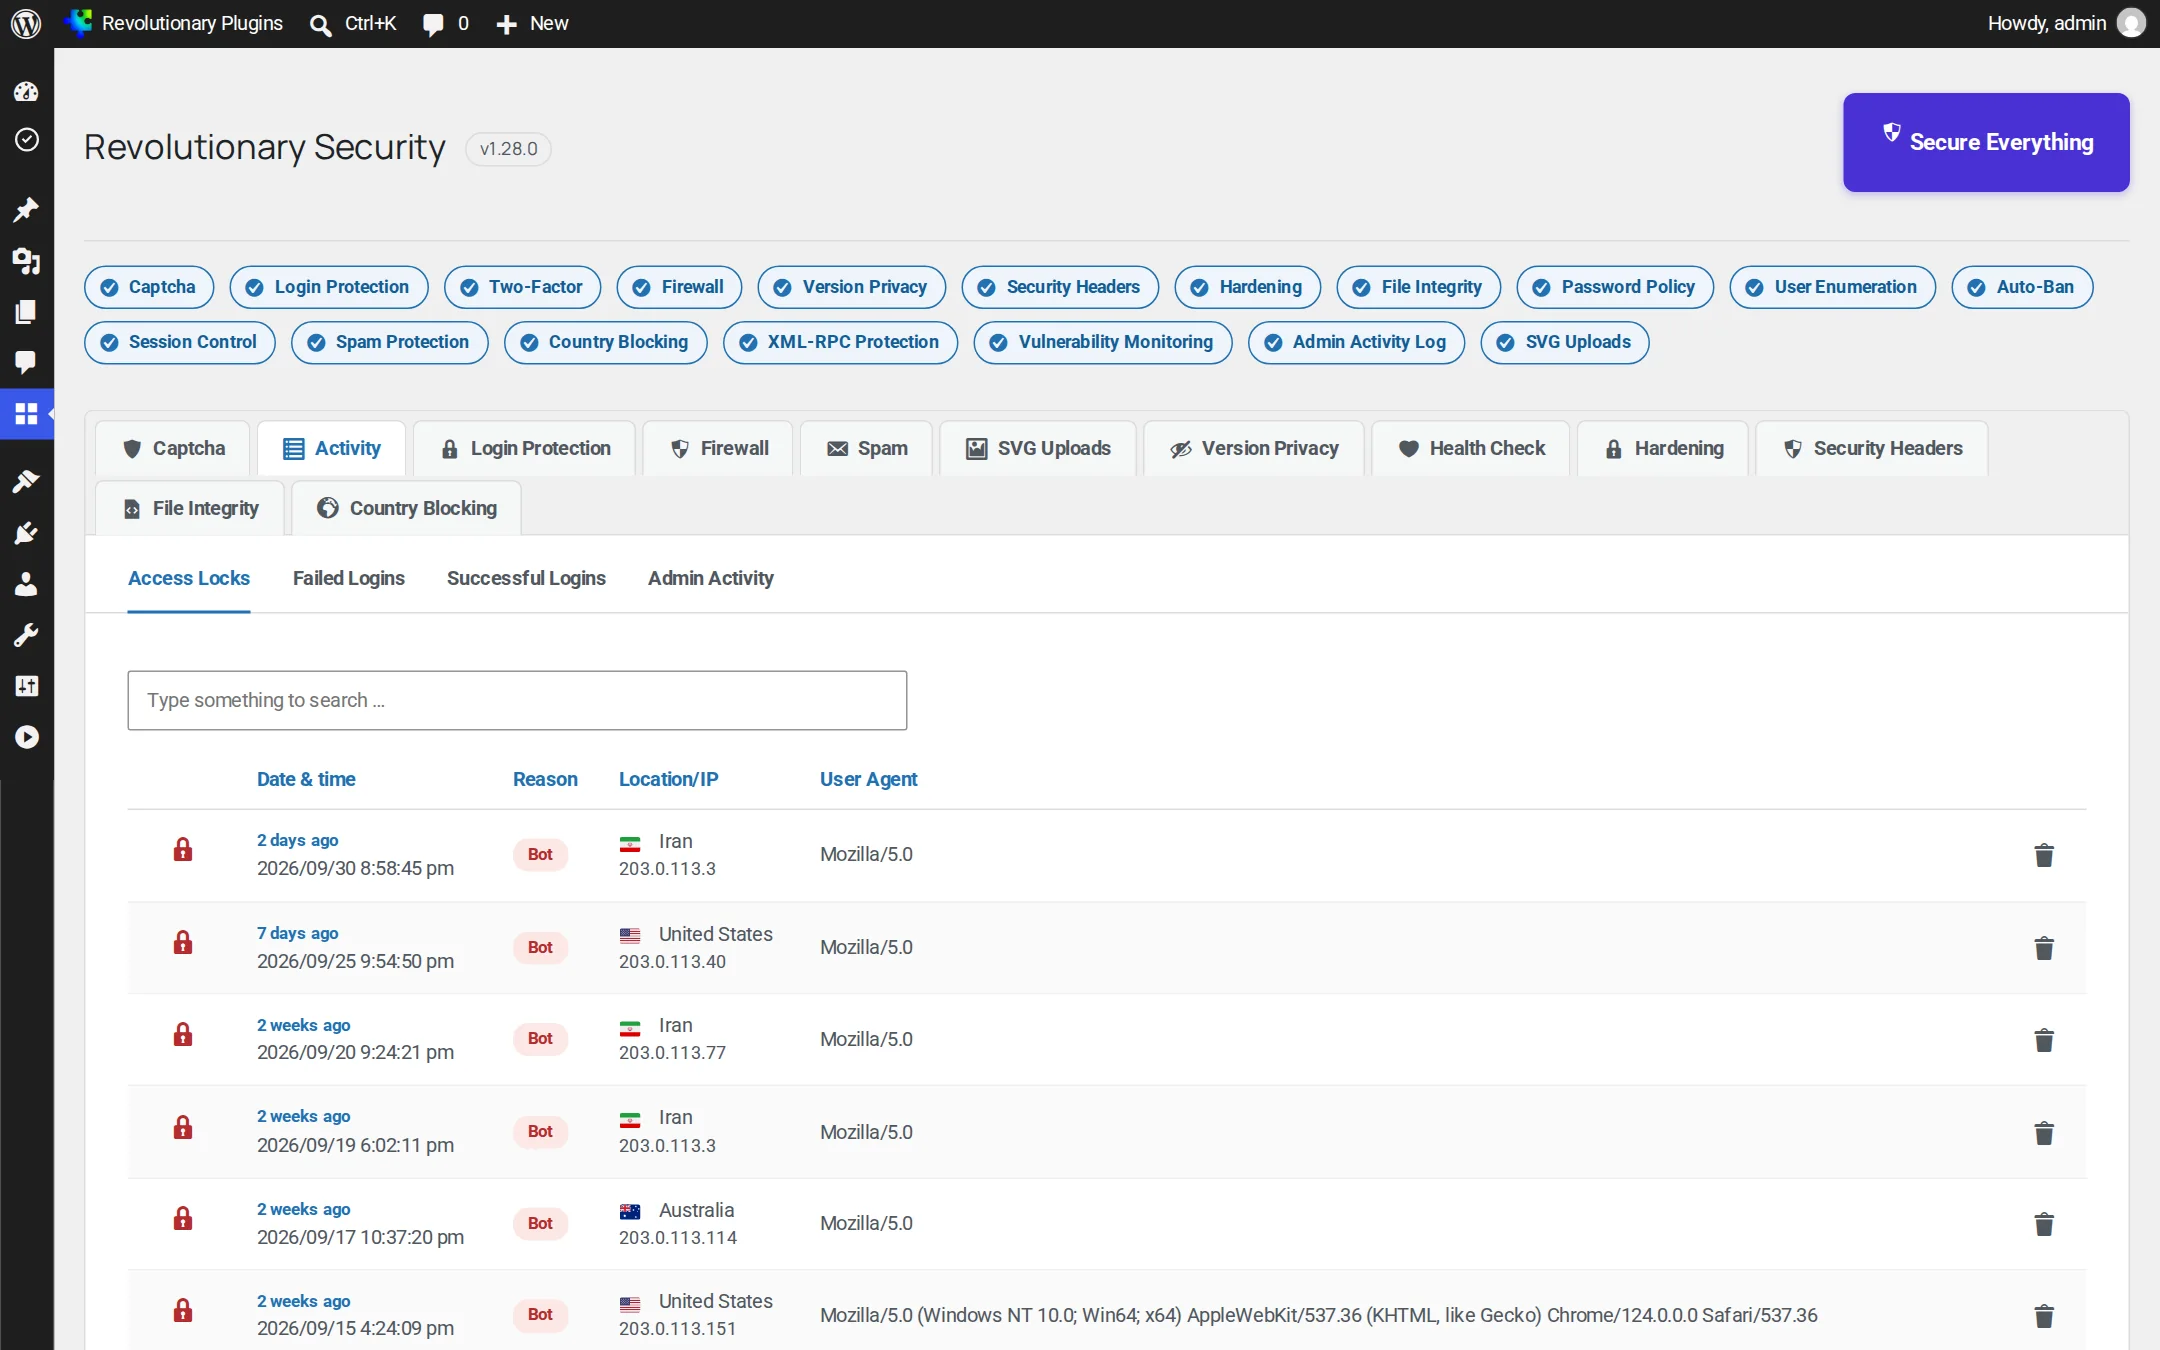
Task: Focus the Type something to search field
Action: point(517,700)
